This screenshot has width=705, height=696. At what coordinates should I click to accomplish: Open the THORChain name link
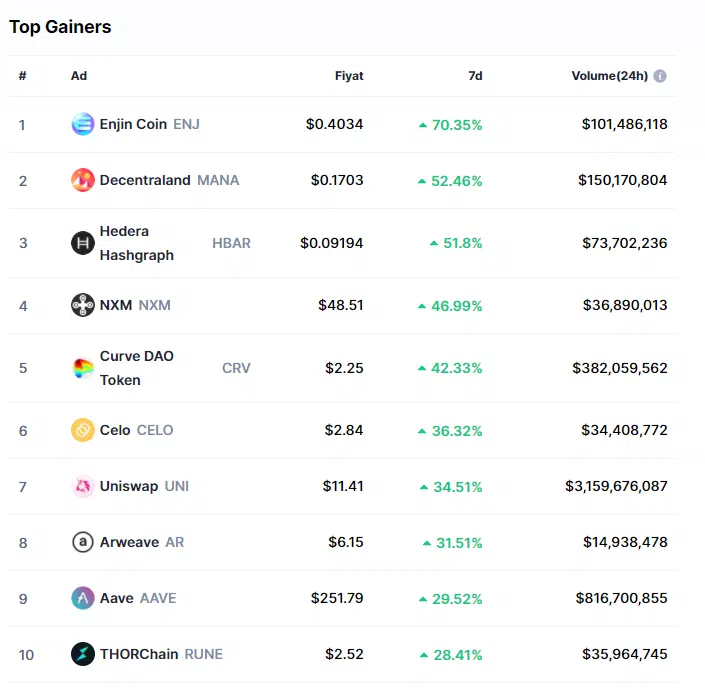(139, 655)
